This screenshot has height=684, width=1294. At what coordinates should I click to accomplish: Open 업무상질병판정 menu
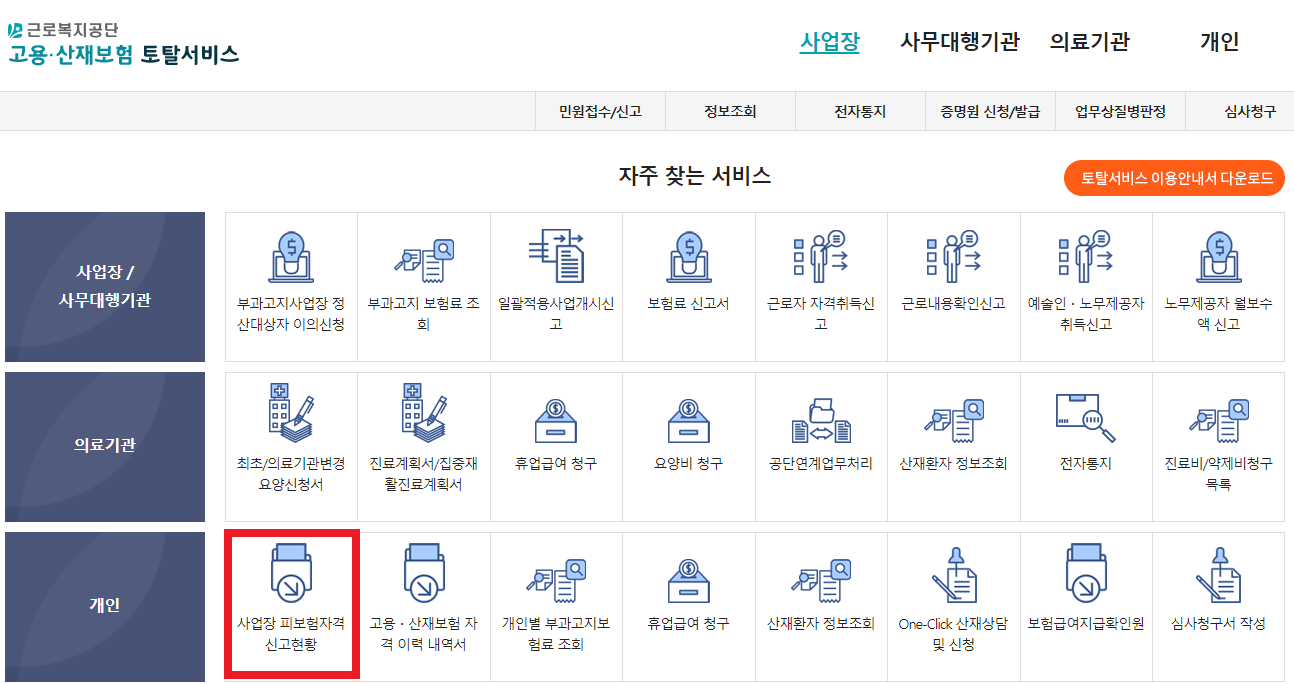[1120, 112]
